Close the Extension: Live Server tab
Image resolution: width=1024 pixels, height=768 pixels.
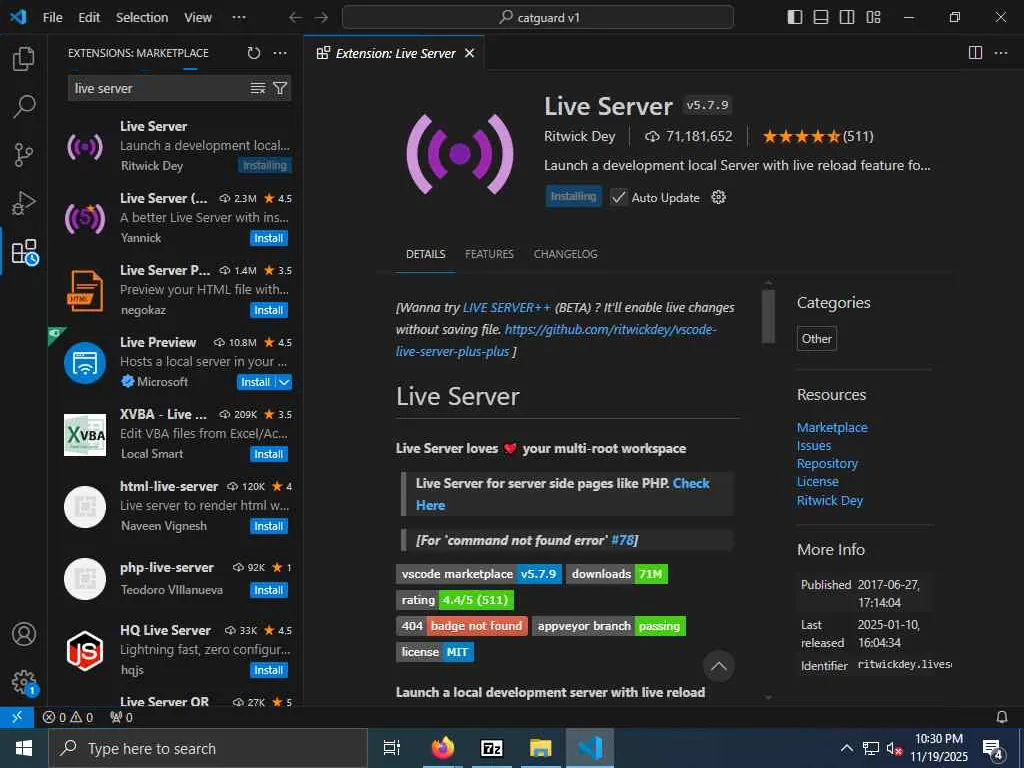(x=470, y=54)
